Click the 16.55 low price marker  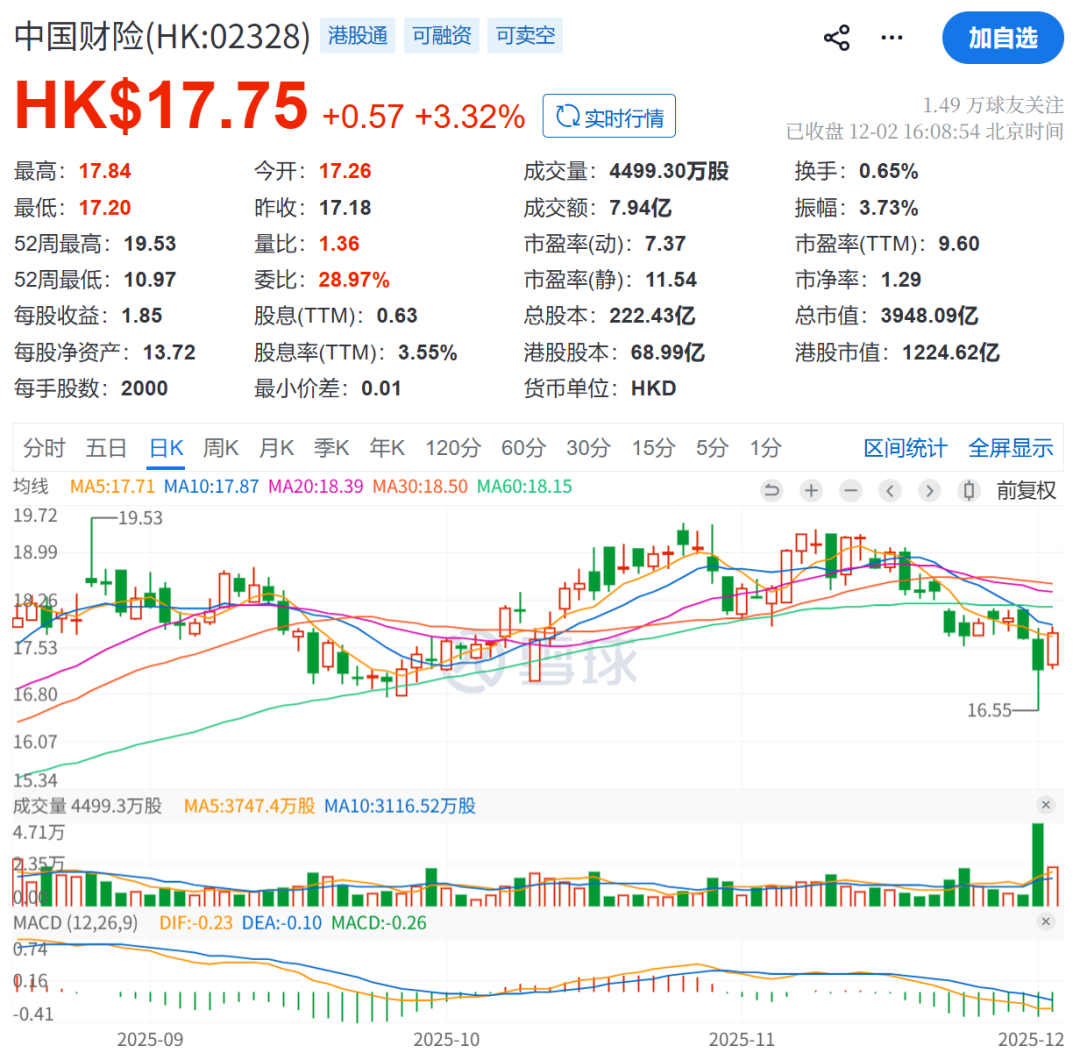(x=989, y=710)
